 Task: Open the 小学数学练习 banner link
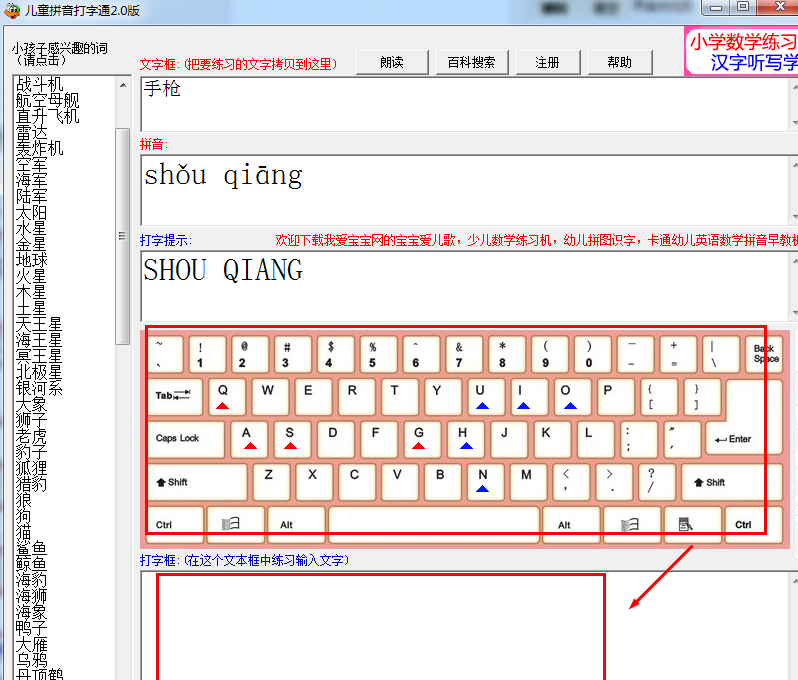[x=742, y=43]
